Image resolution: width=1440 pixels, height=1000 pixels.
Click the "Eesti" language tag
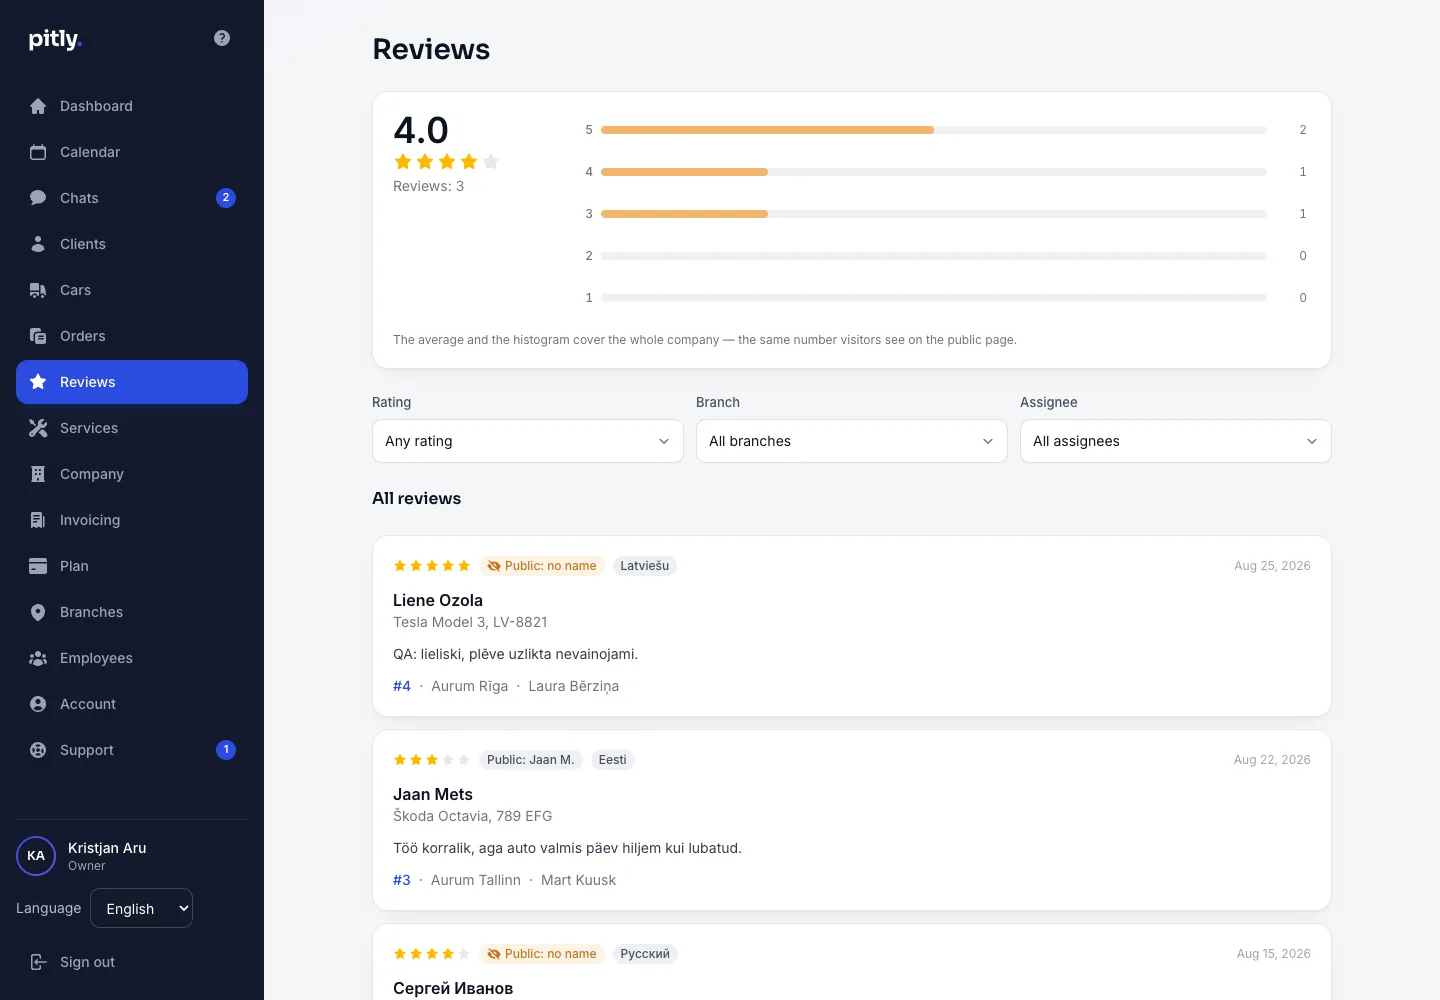tap(613, 760)
